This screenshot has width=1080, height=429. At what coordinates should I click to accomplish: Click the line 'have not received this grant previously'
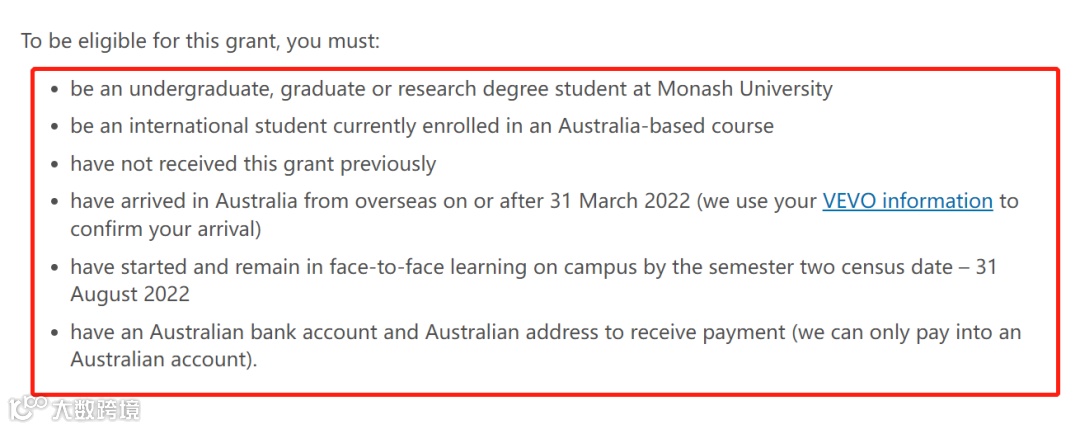253,165
